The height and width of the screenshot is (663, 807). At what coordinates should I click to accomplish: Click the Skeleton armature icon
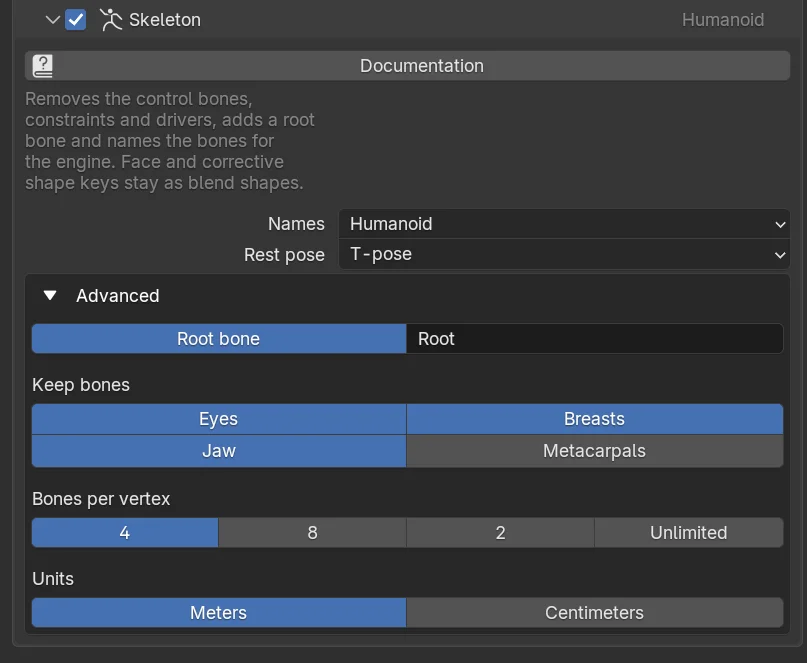click(x=111, y=20)
